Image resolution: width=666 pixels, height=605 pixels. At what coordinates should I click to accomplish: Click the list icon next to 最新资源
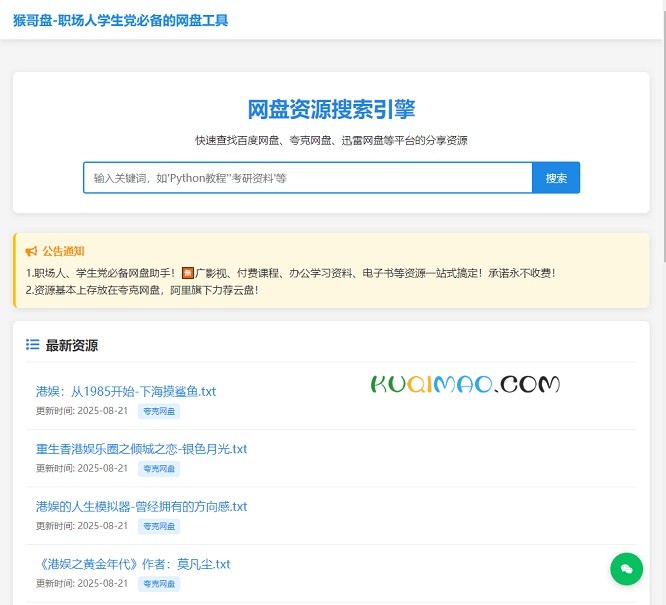[32, 345]
